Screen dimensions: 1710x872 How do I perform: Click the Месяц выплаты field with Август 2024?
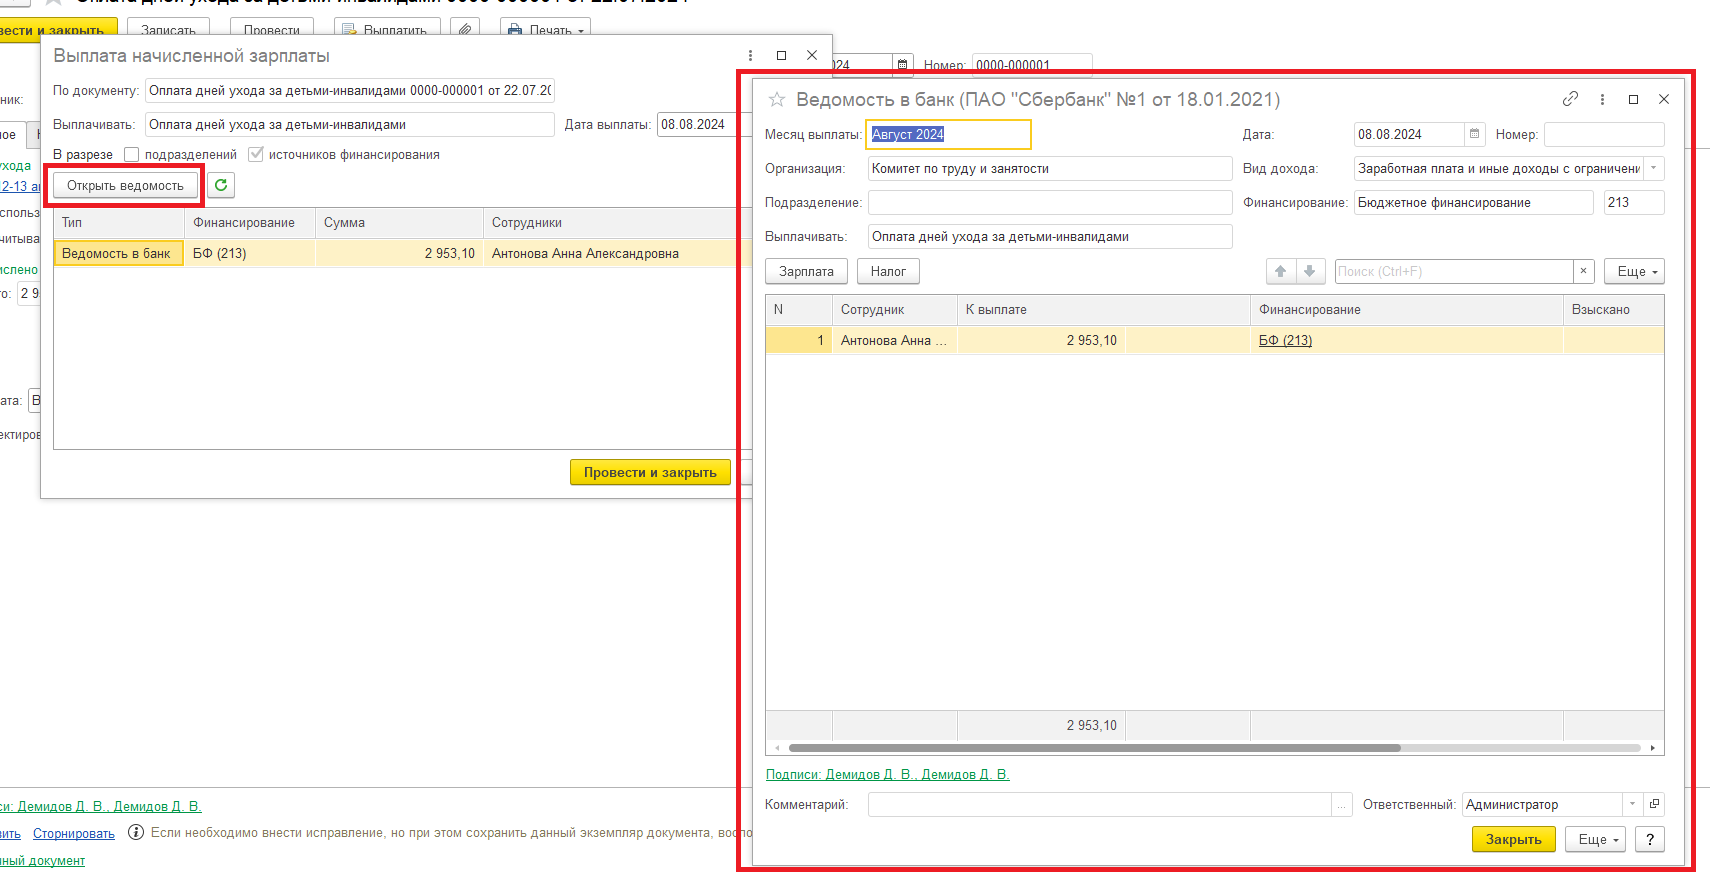coord(948,134)
